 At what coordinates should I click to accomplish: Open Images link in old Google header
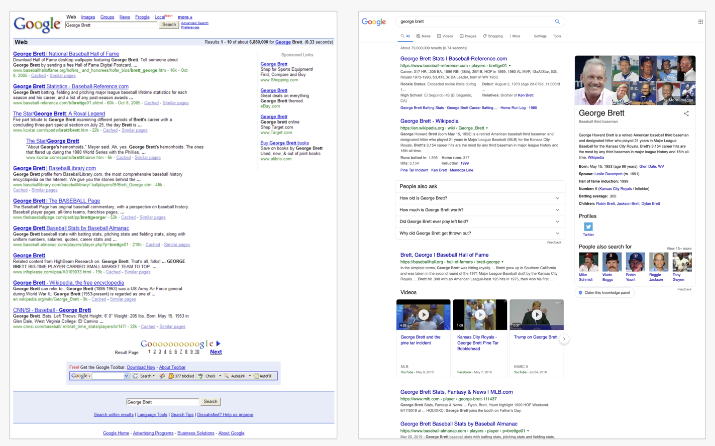pos(88,17)
